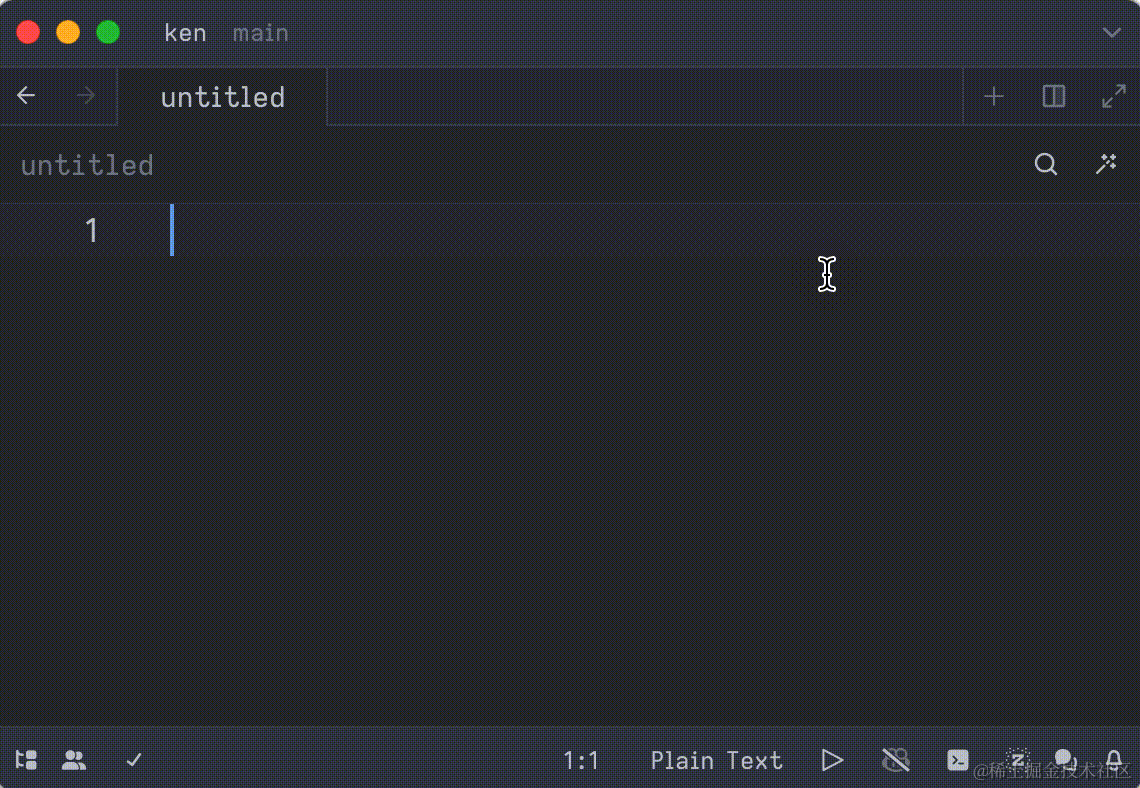Expand the title bar chevron menu

tap(1112, 33)
